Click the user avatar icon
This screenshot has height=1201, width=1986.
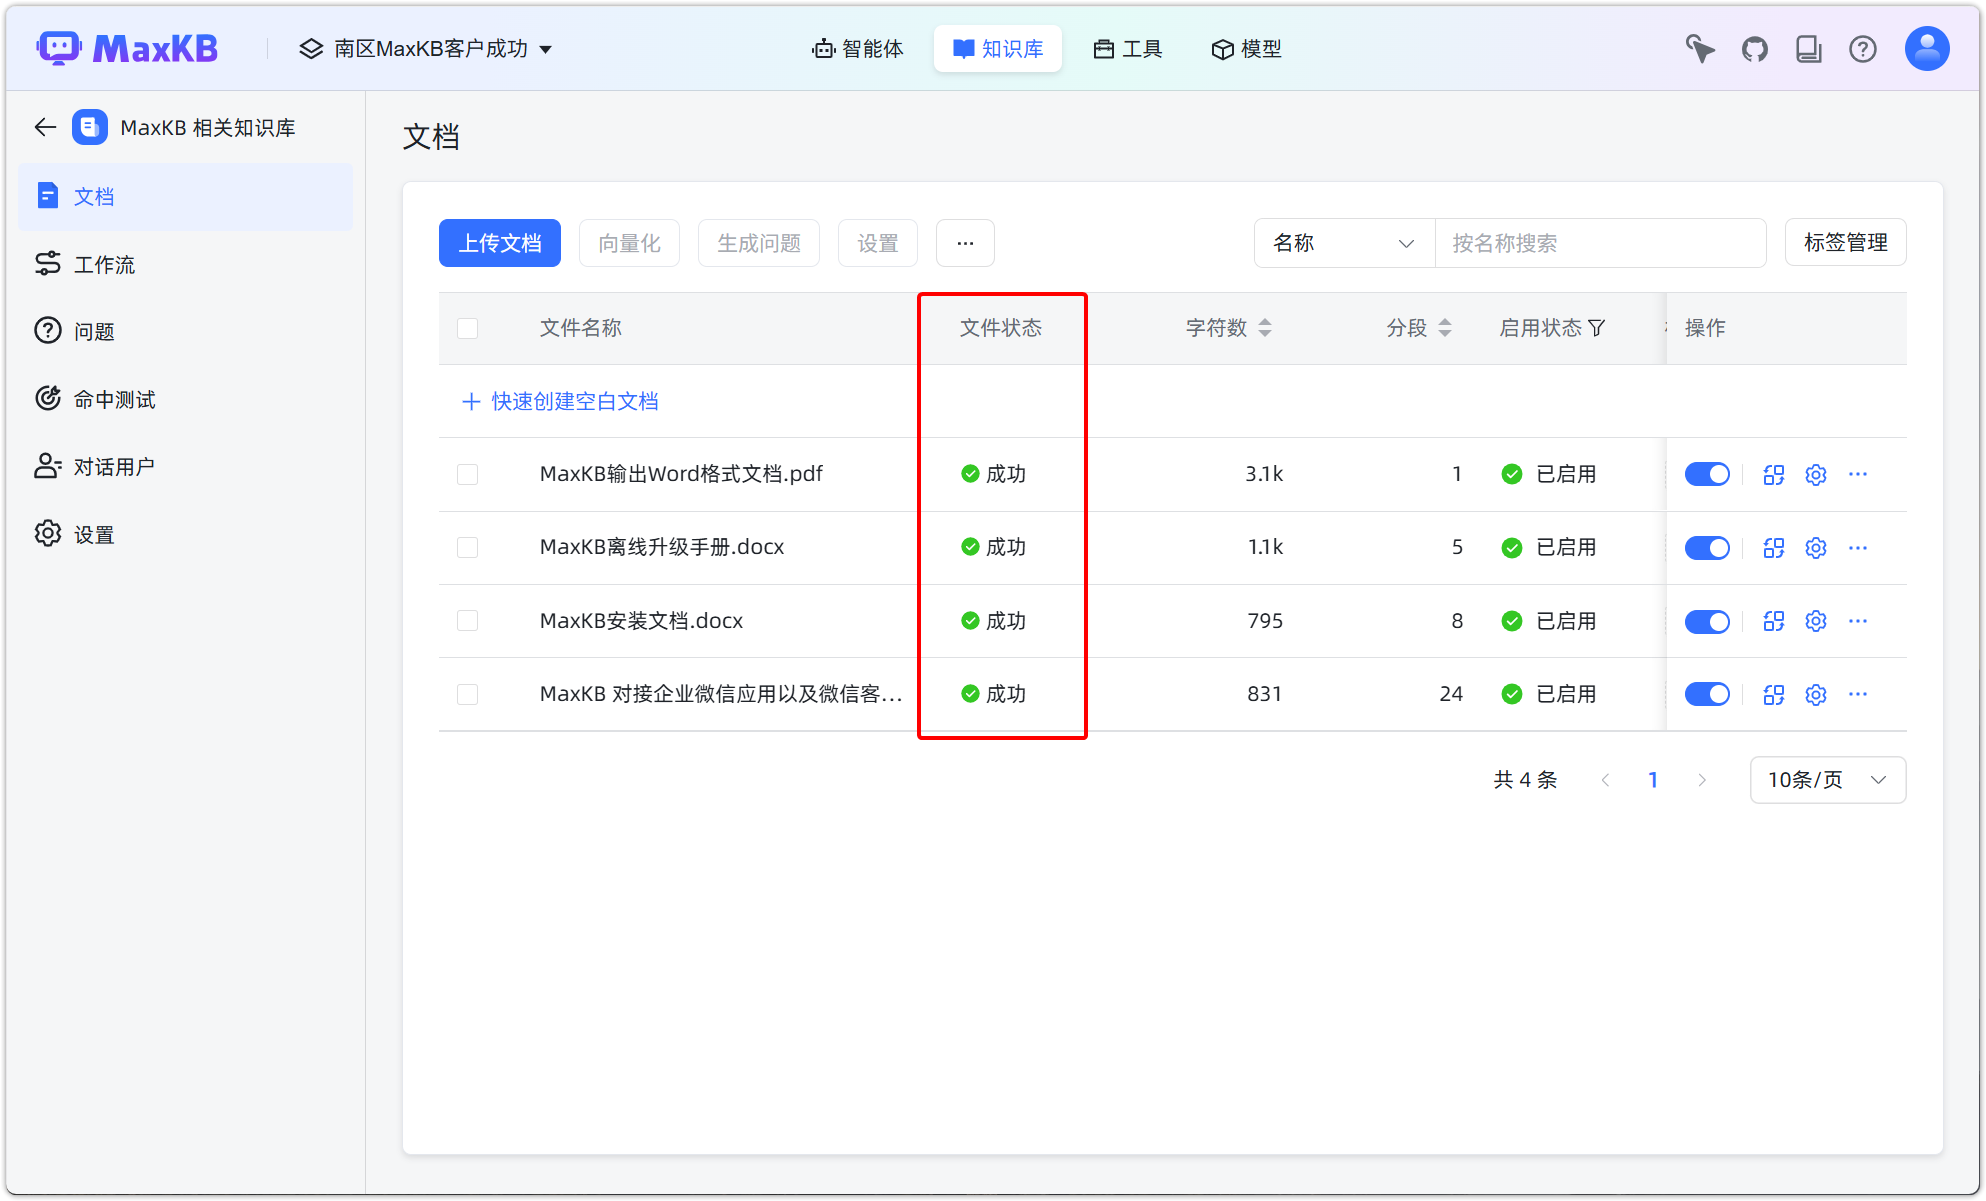point(1926,48)
